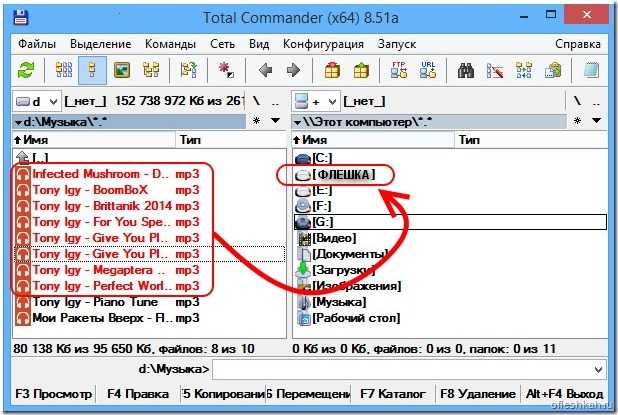
Task: Click the F6 Перемещение button
Action: coord(308,394)
